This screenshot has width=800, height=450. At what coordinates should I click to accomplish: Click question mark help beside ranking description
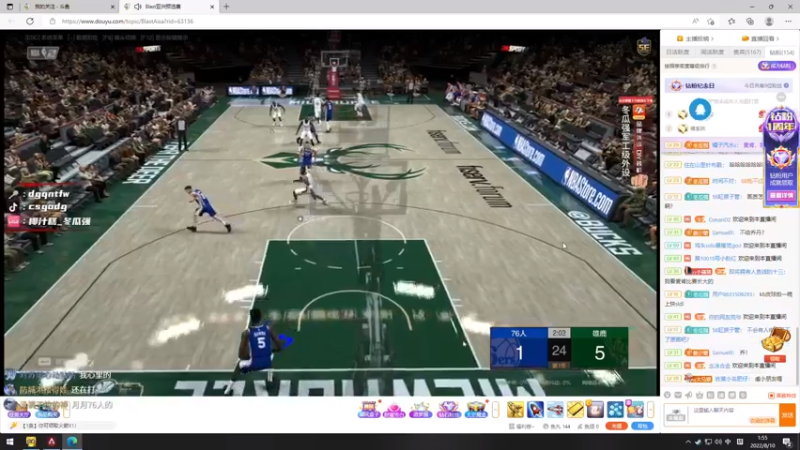pyautogui.click(x=714, y=66)
